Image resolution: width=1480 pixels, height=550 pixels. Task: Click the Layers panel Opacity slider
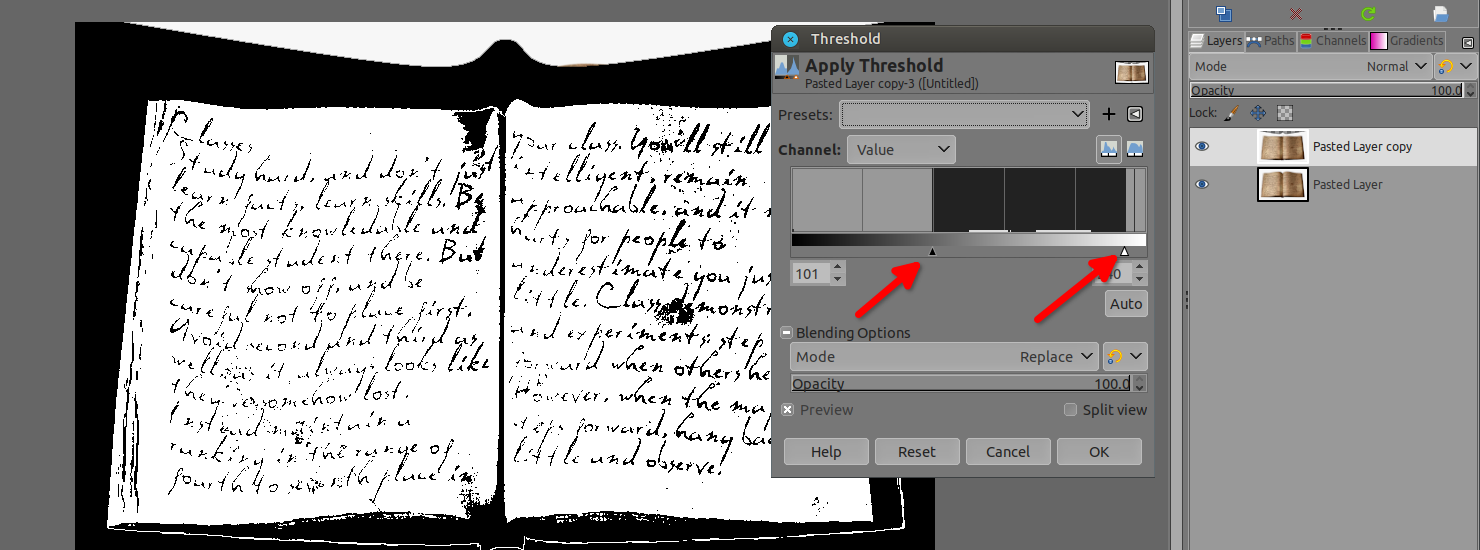[1326, 90]
